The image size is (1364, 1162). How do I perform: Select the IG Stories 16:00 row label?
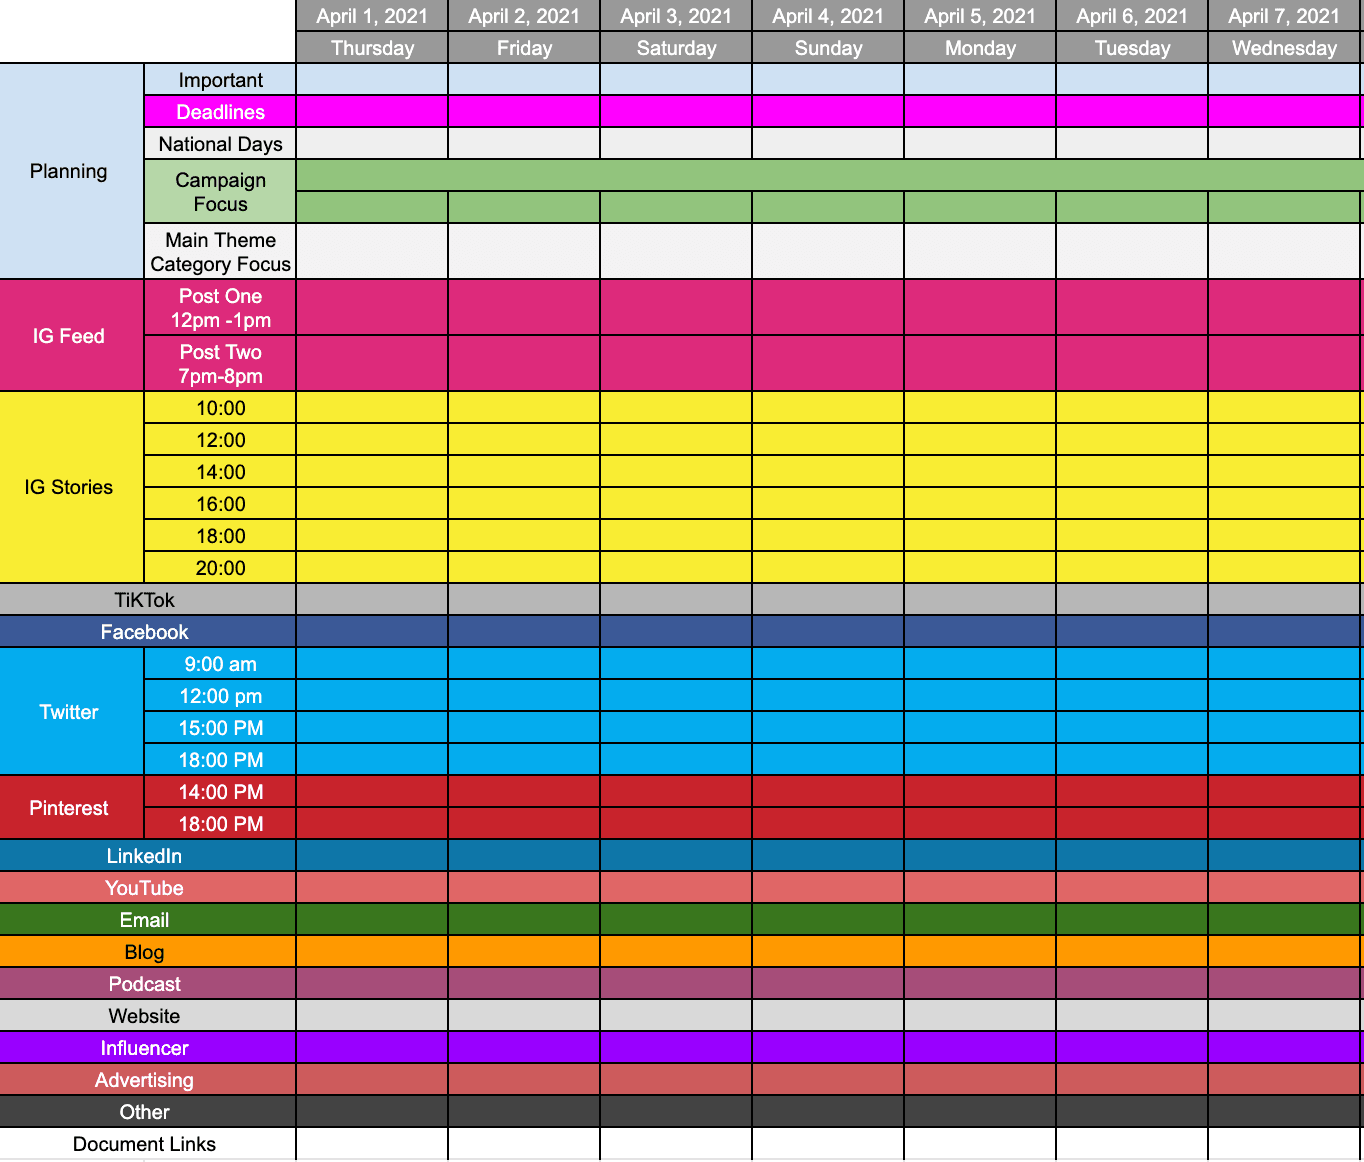[x=220, y=503]
